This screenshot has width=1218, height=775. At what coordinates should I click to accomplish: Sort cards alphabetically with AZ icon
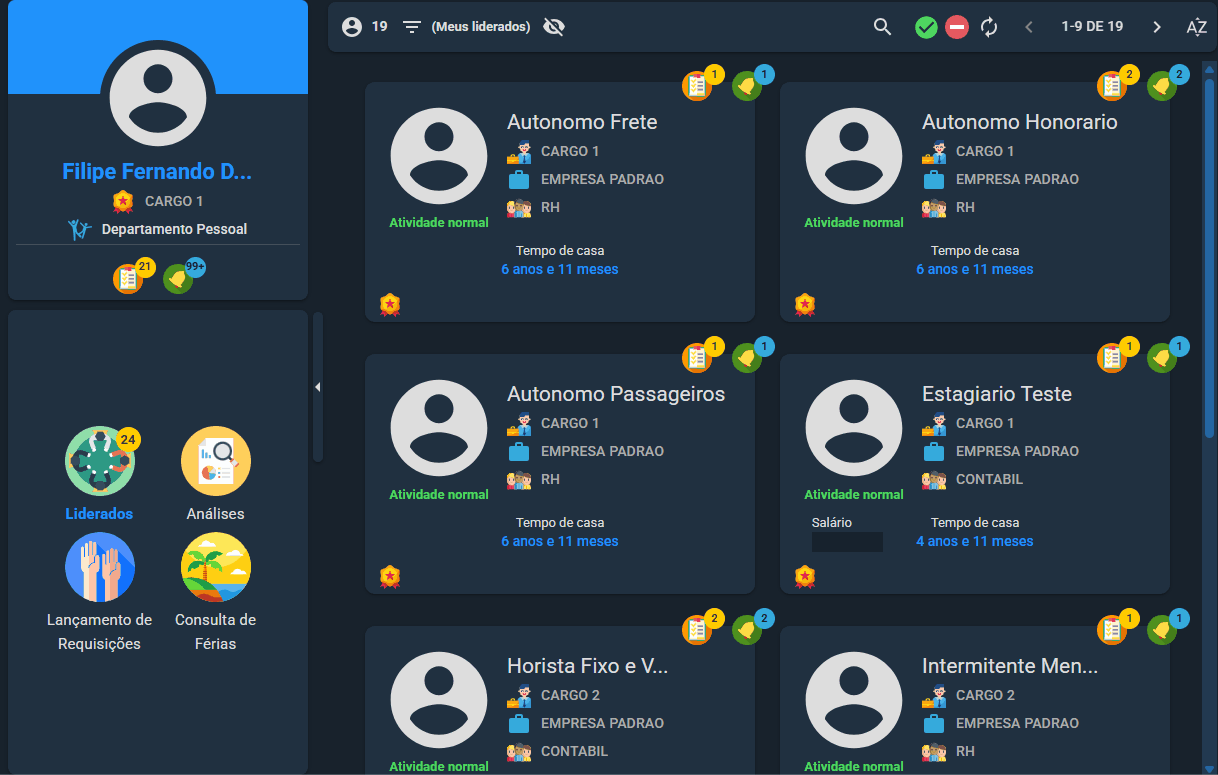[x=1196, y=27]
